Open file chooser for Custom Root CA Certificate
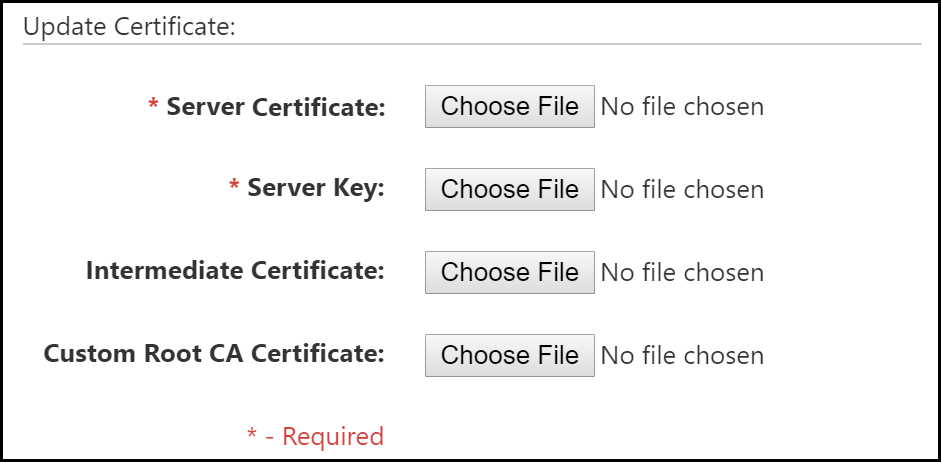This screenshot has height=462, width=941. click(x=510, y=356)
